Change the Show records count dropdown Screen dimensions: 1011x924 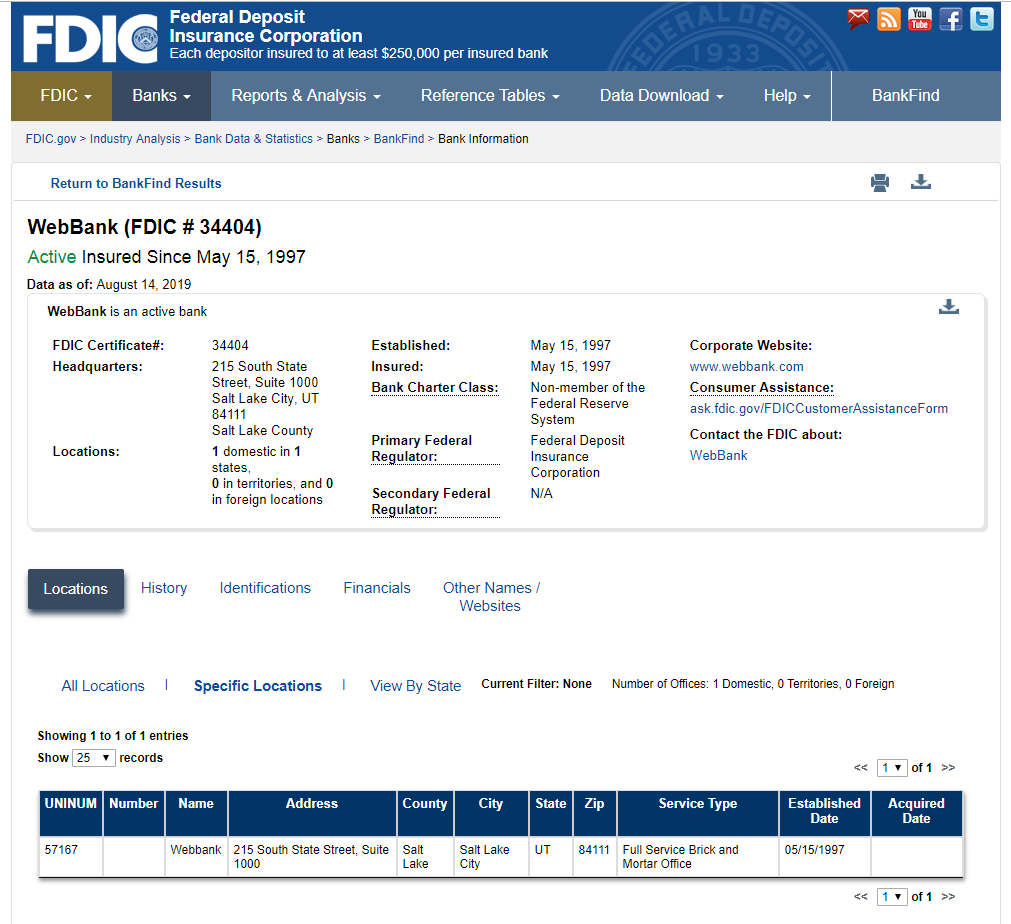point(93,758)
